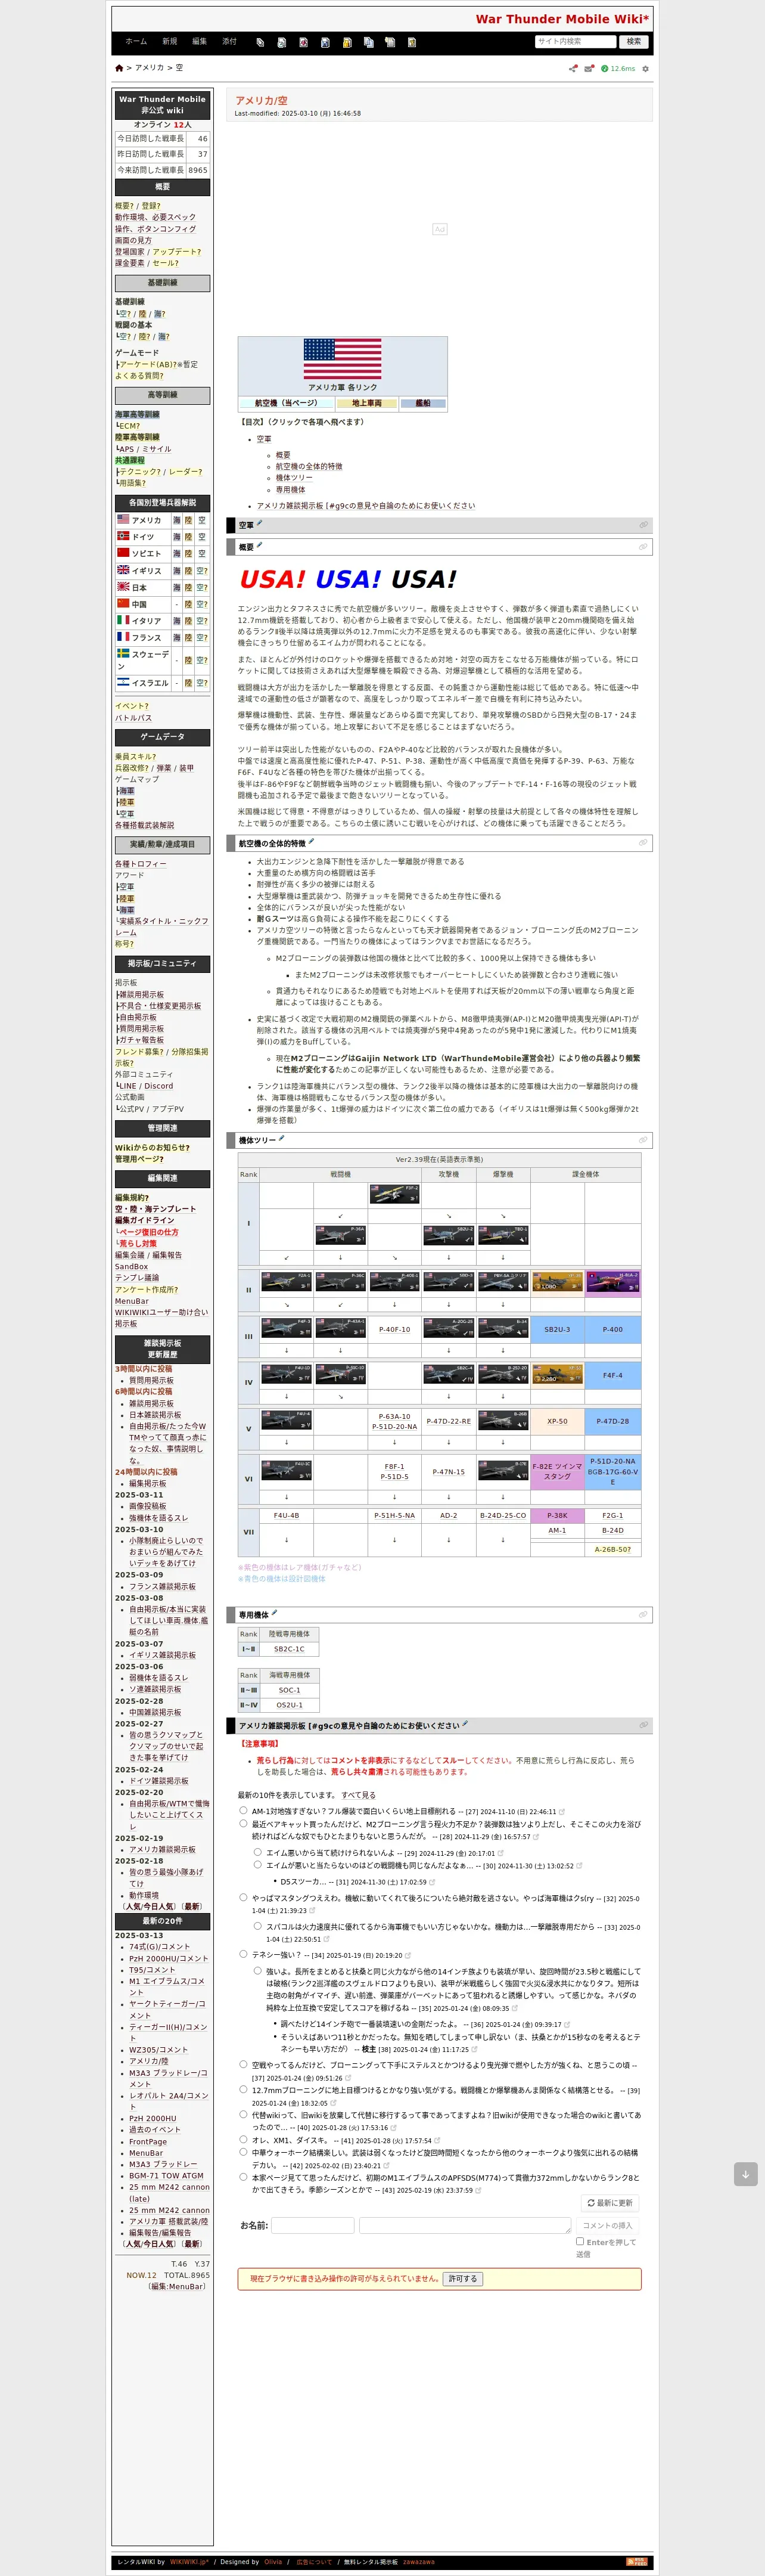Open the SB2U-3 premium aircraft cell
This screenshot has height=2576, width=765.
coord(557,1329)
